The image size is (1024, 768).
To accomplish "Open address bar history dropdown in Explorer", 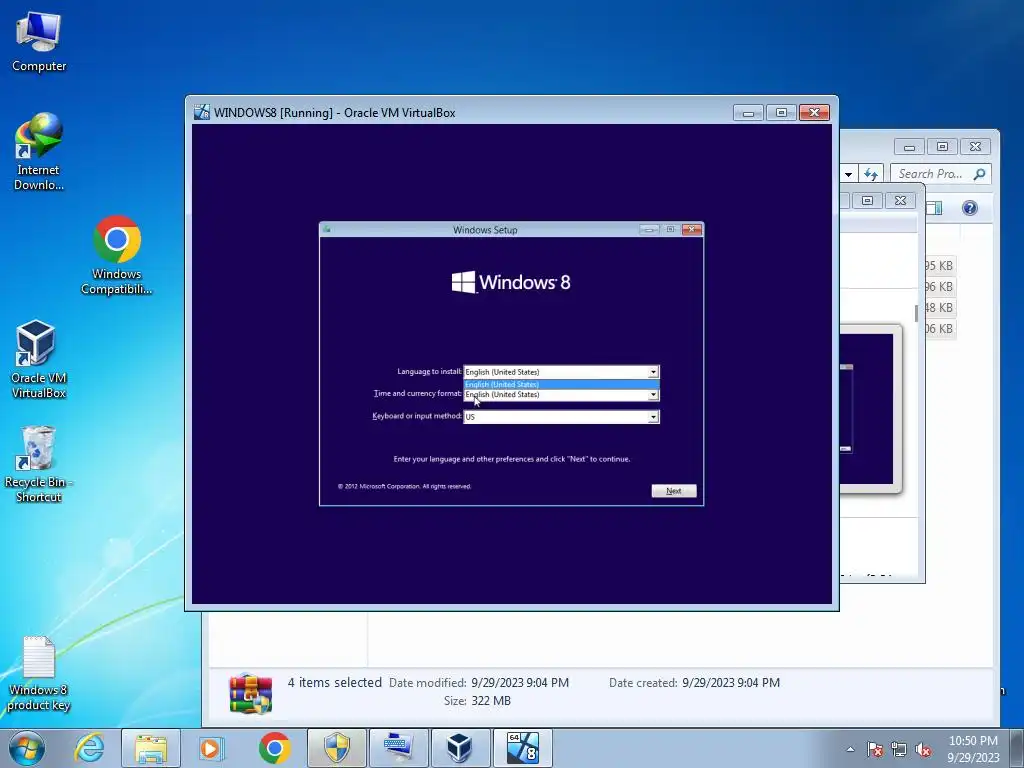I will pos(848,174).
